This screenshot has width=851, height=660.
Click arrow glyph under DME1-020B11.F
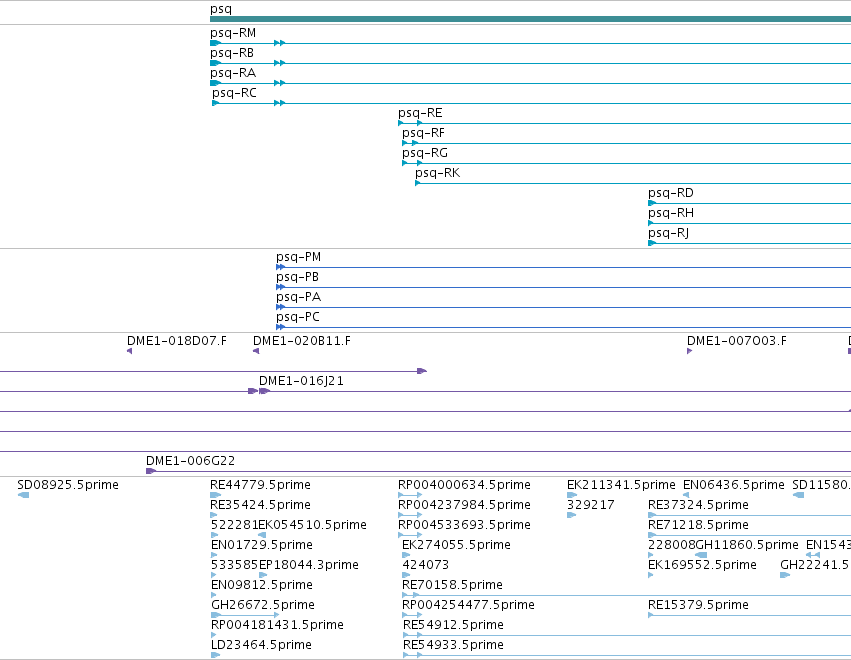(x=256, y=351)
